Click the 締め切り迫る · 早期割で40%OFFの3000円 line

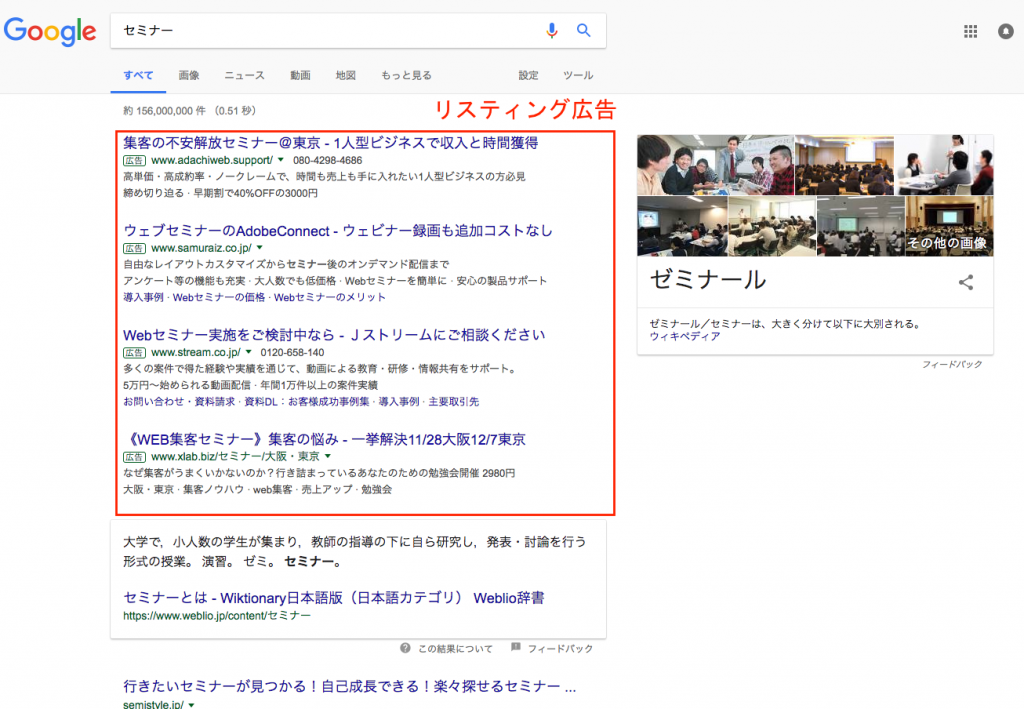click(221, 193)
